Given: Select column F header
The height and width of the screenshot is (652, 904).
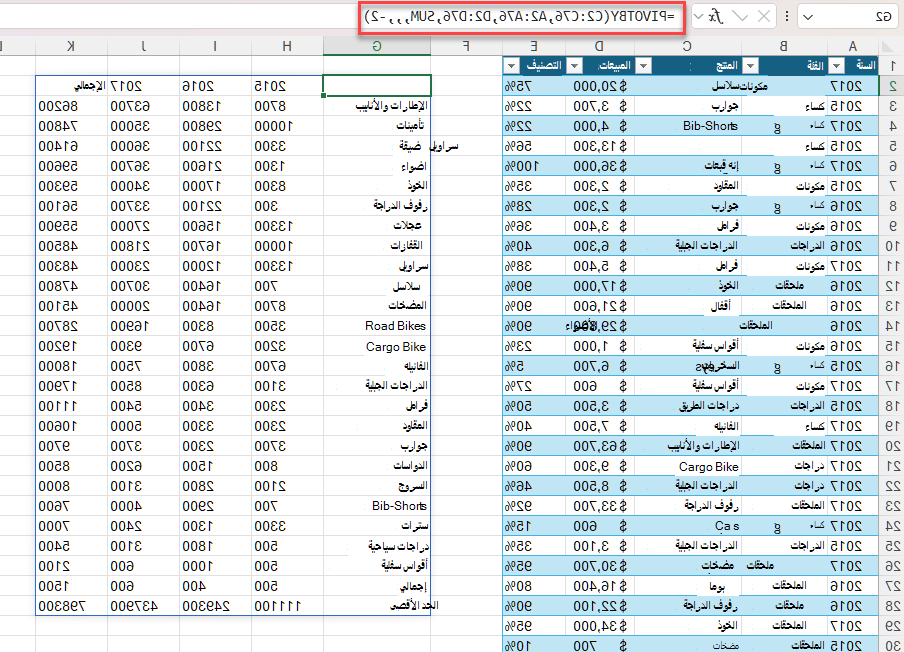Looking at the screenshot, I should [x=466, y=47].
